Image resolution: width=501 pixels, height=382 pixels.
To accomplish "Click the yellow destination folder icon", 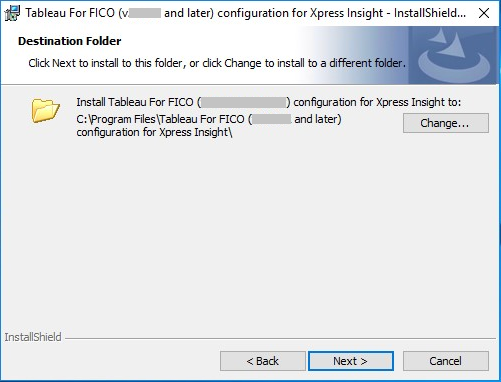I will [46, 110].
